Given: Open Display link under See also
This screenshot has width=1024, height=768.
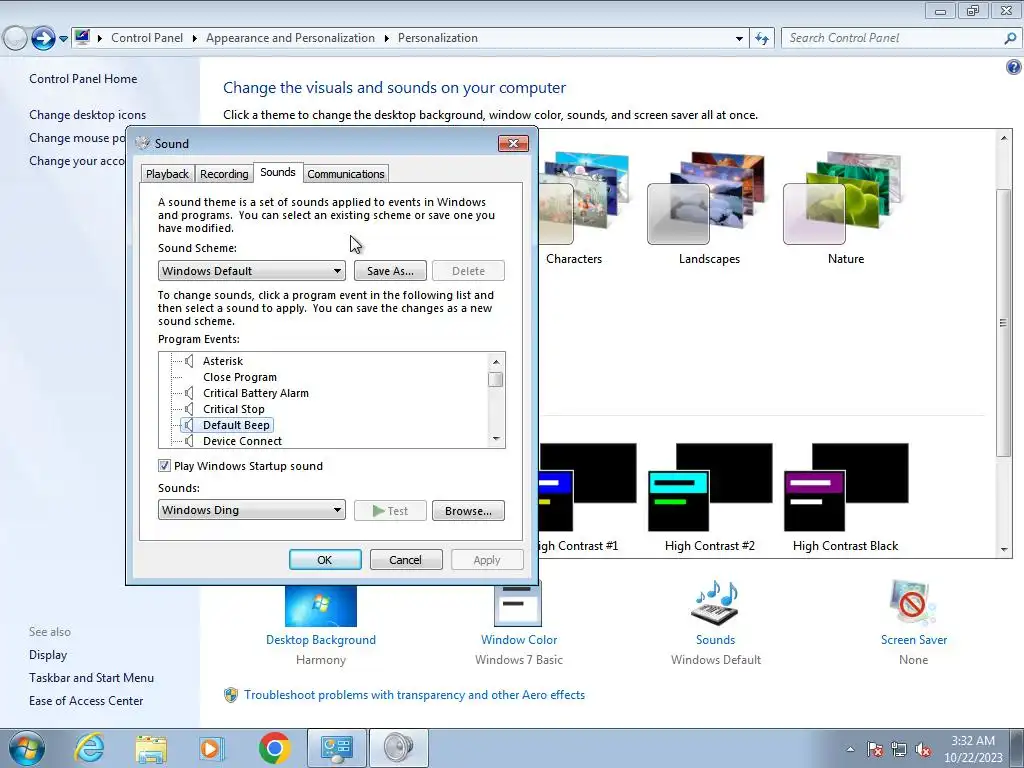Looking at the screenshot, I should (48, 655).
